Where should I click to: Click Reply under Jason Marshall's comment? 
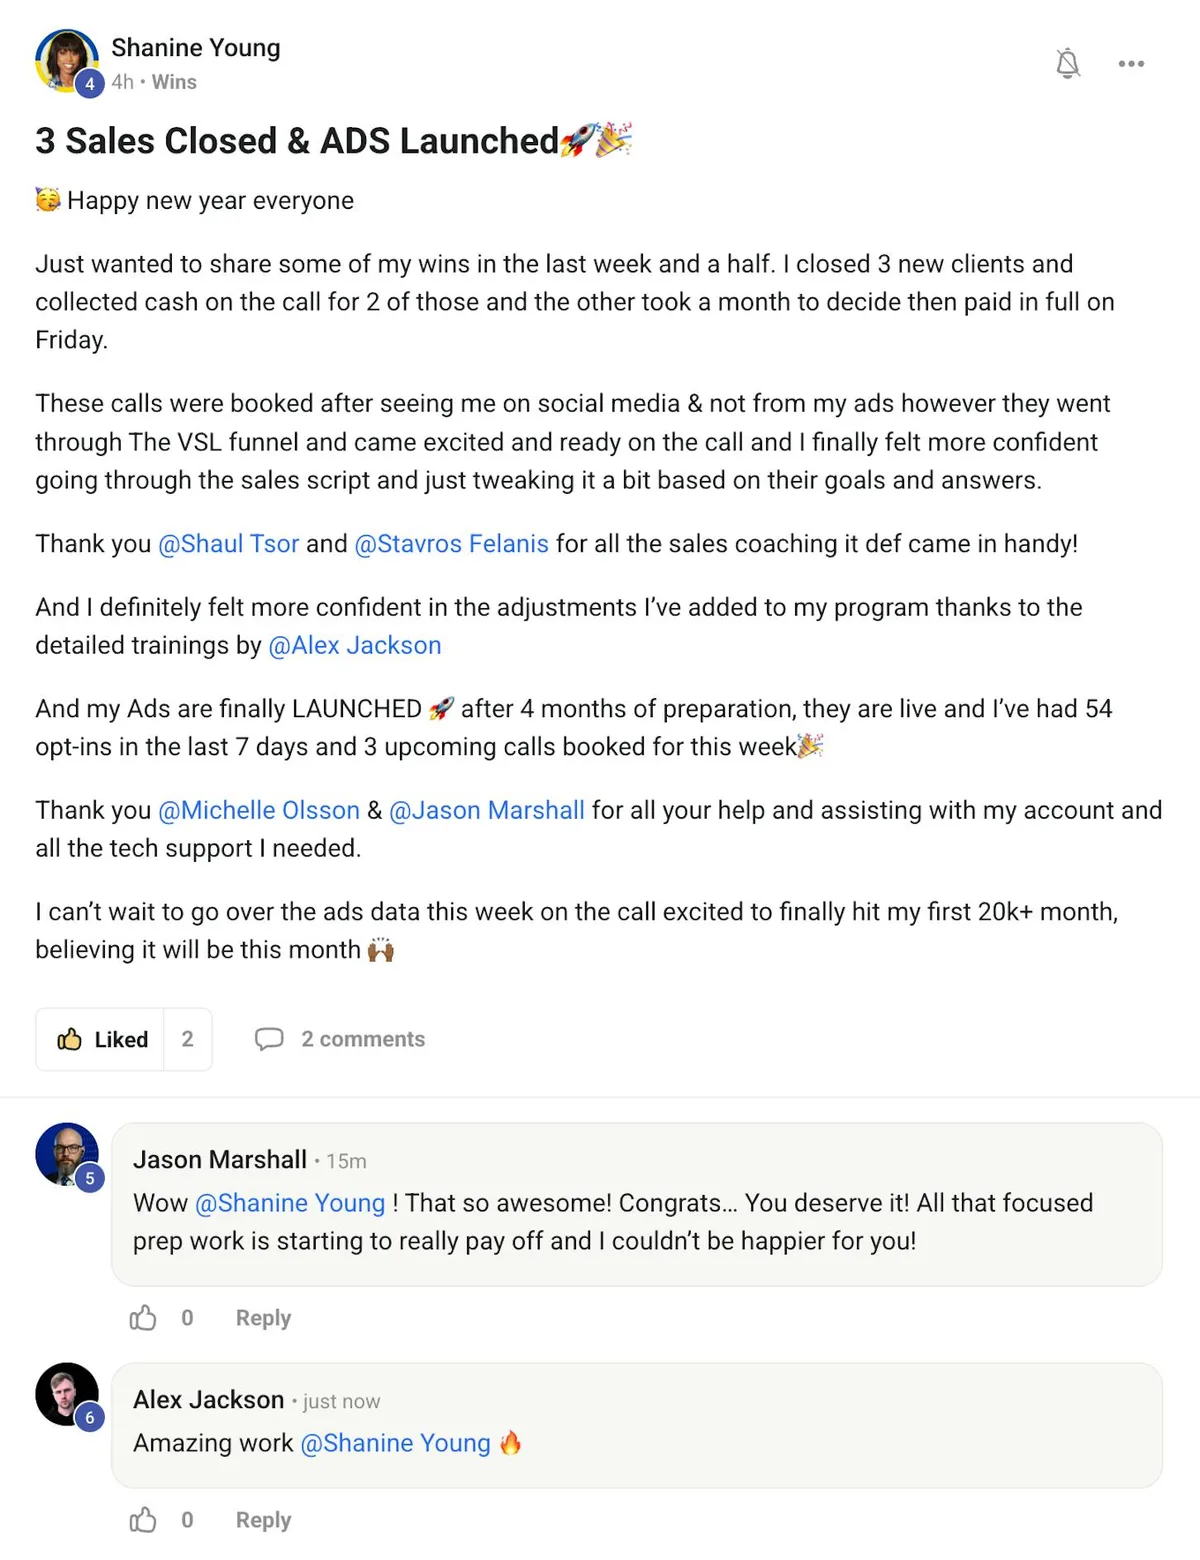click(262, 1318)
